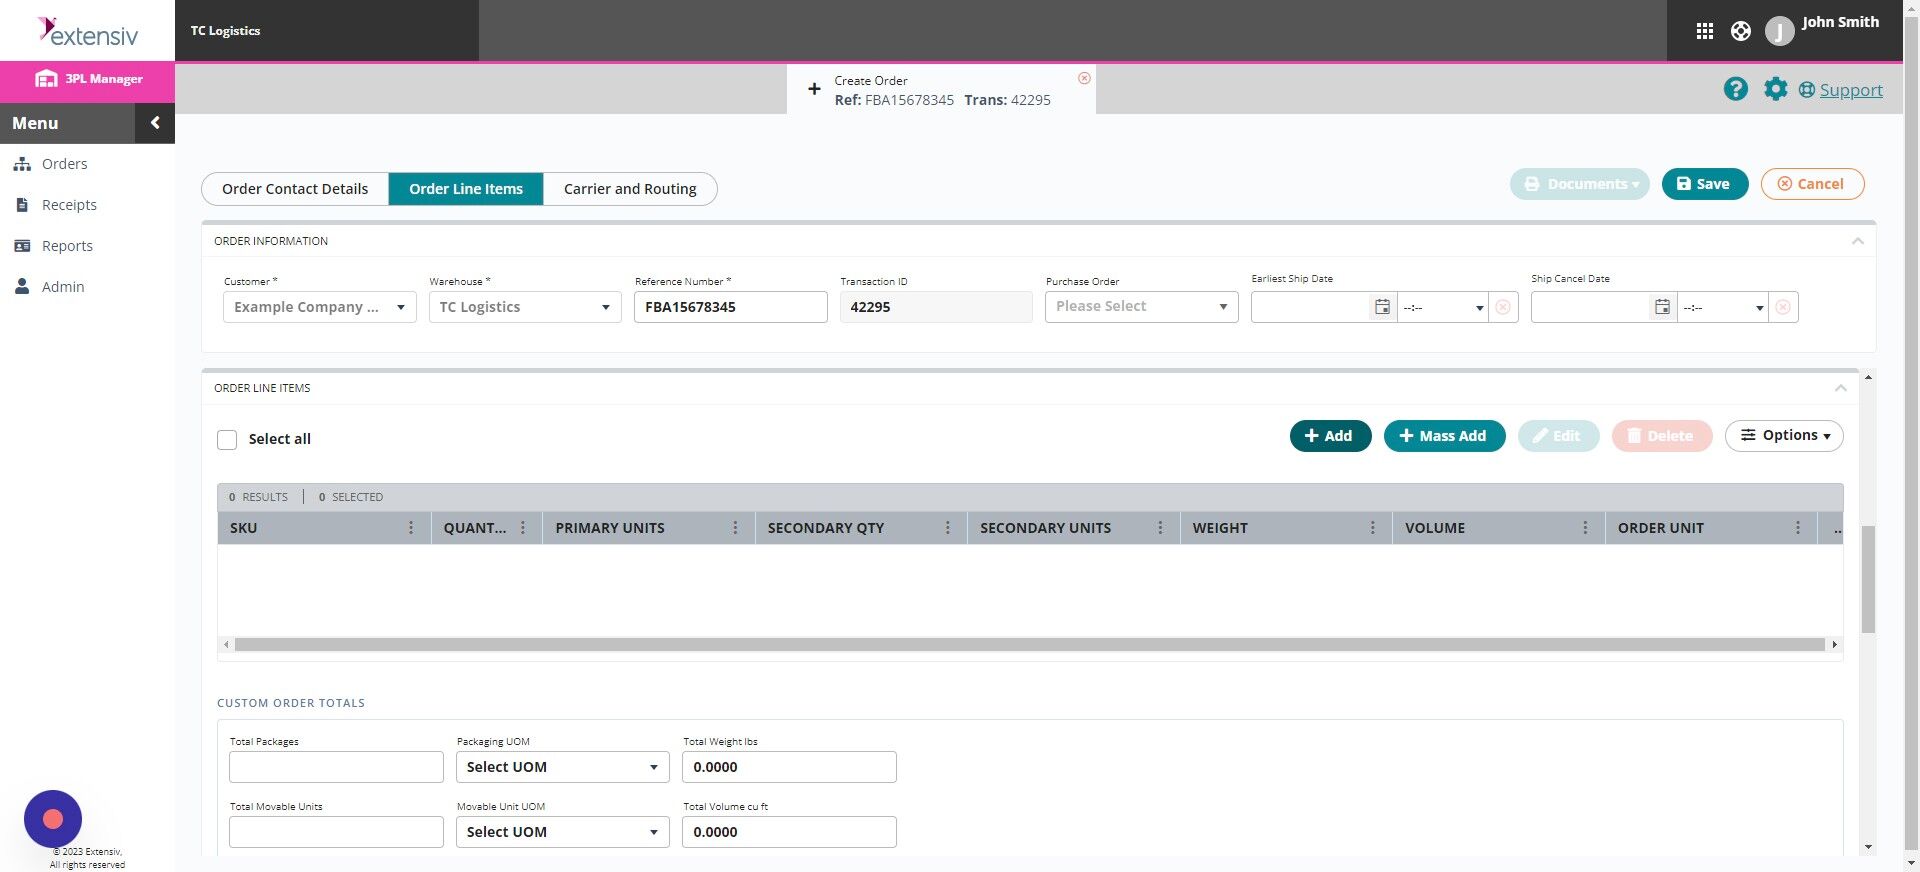
Task: Focus the Total Weight lbs field
Action: (x=789, y=767)
